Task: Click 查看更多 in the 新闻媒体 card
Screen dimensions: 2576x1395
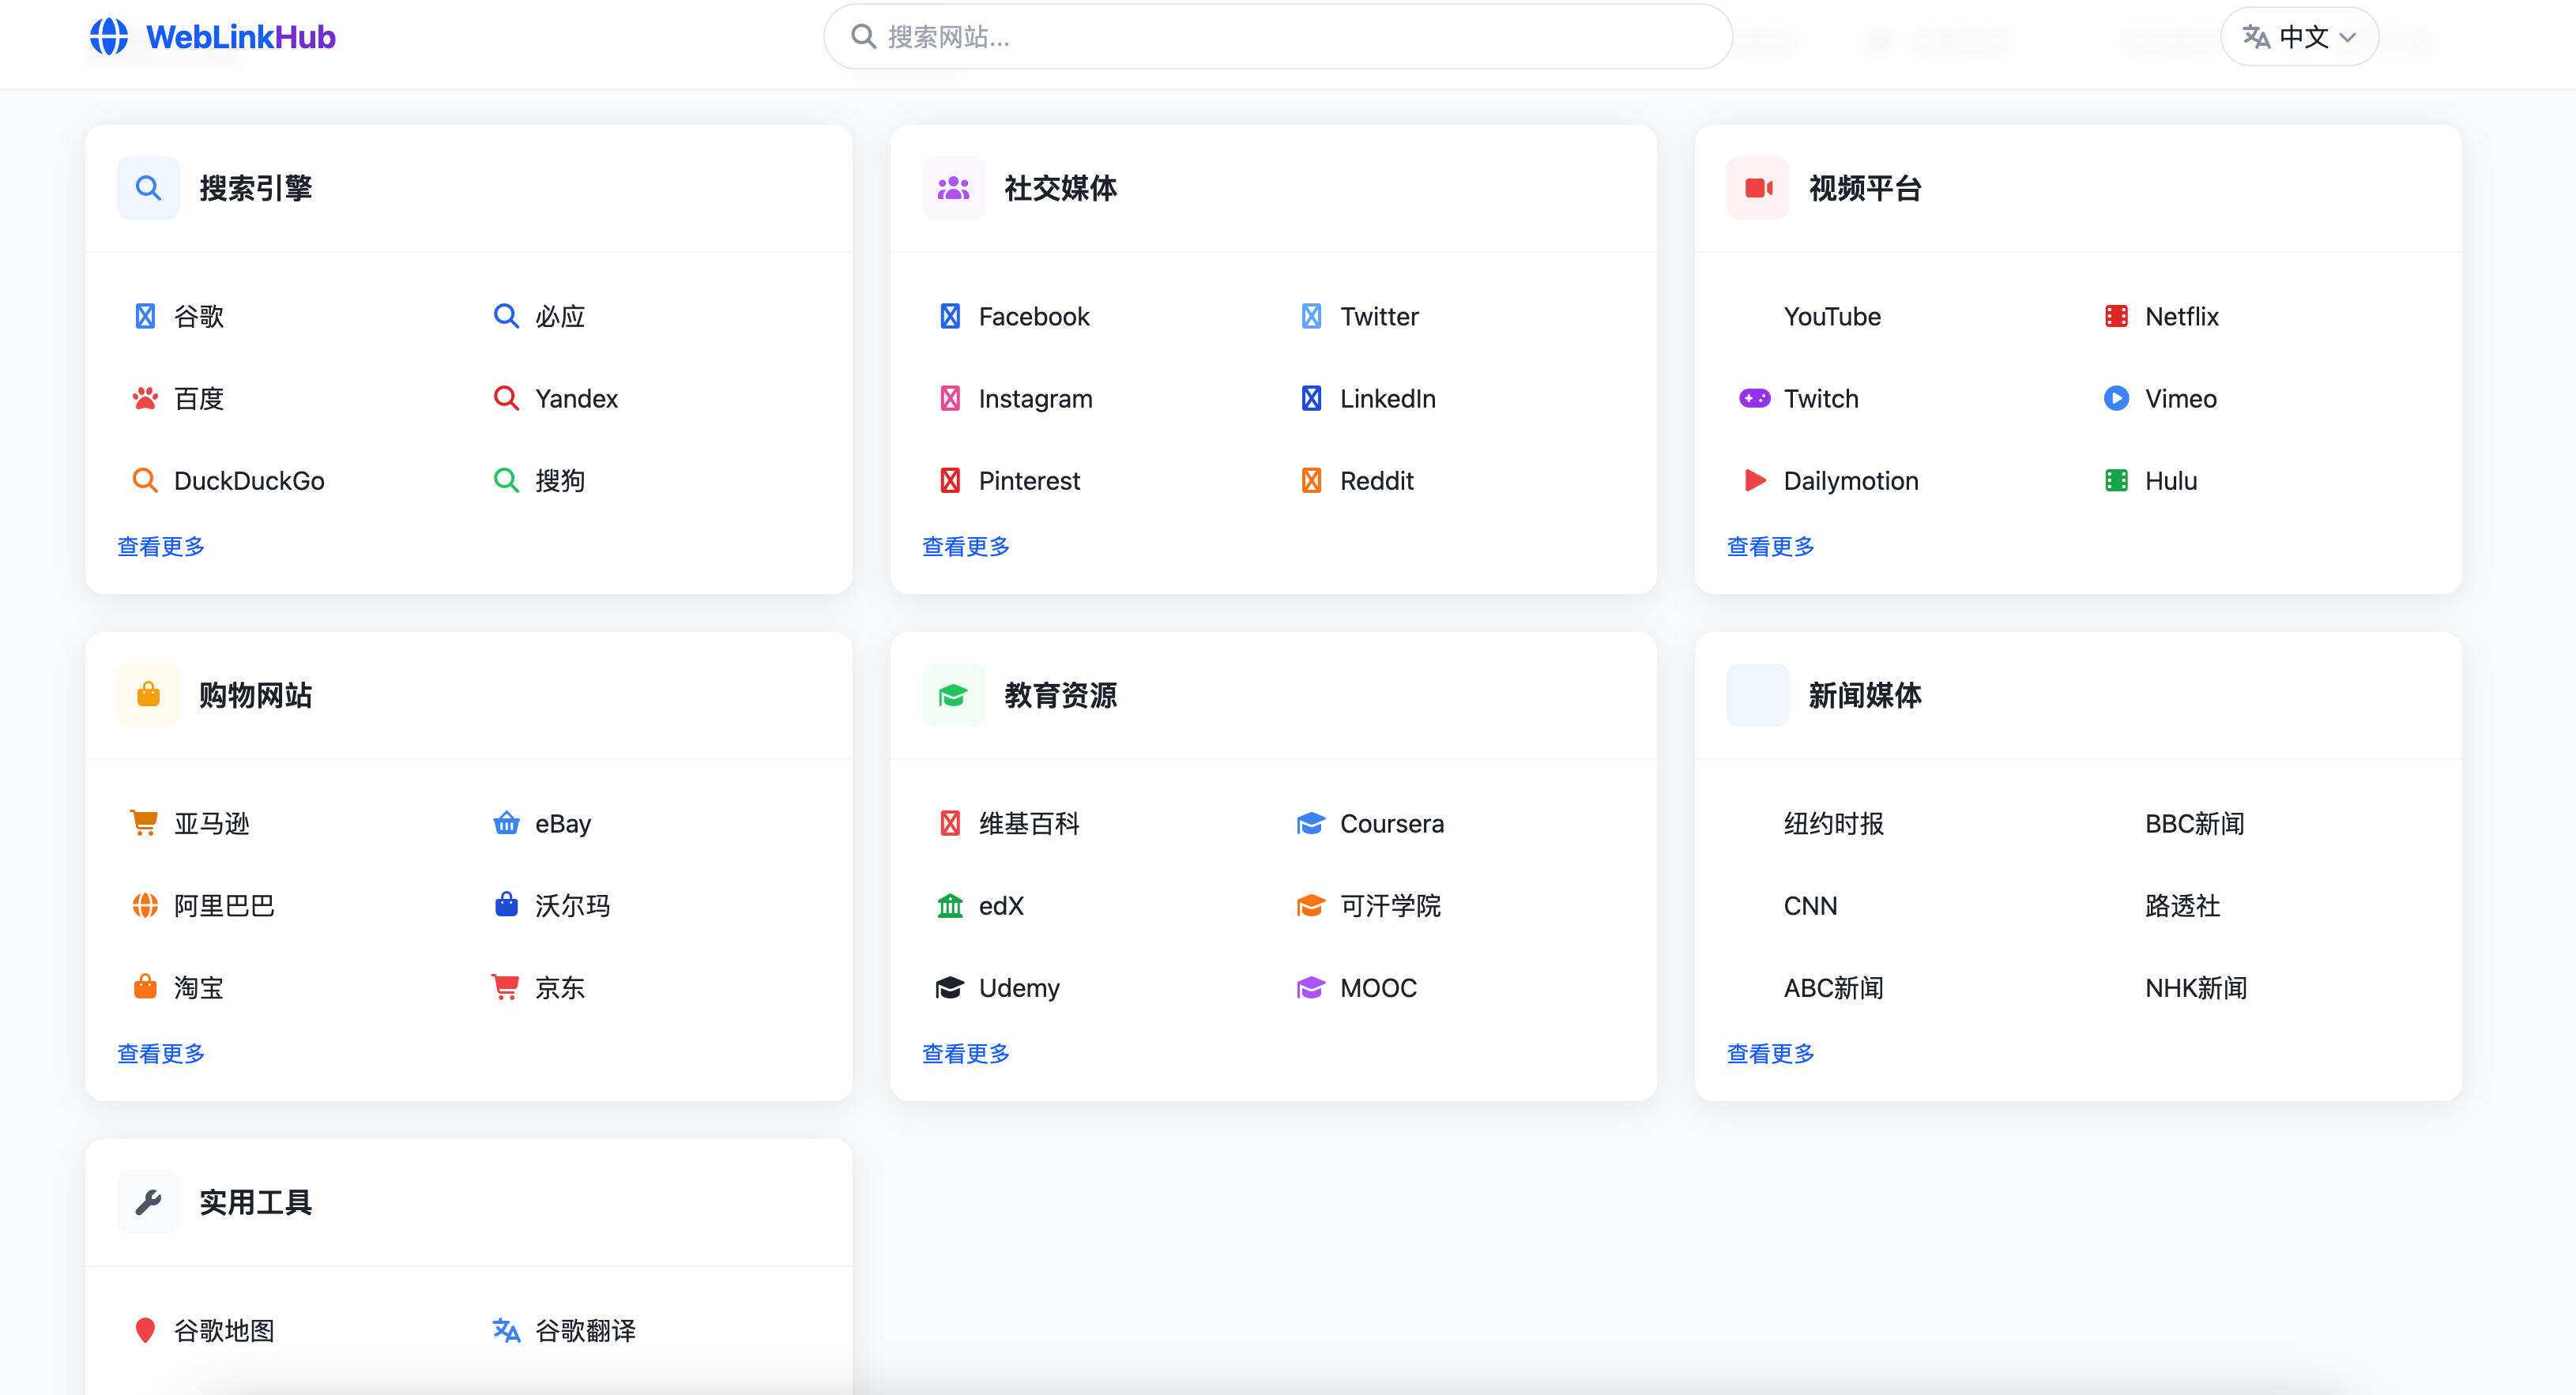Action: click(x=1769, y=1052)
